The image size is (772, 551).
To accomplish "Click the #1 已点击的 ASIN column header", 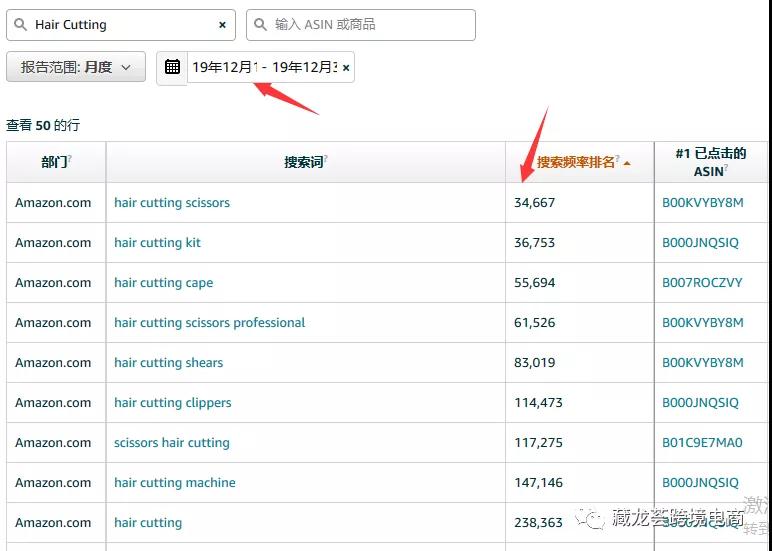I will click(710, 162).
